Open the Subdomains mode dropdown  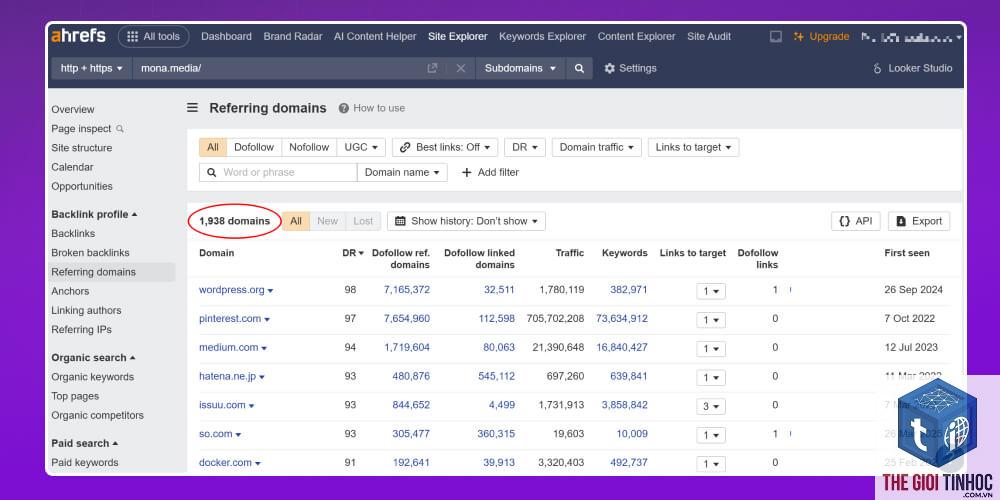tap(520, 68)
